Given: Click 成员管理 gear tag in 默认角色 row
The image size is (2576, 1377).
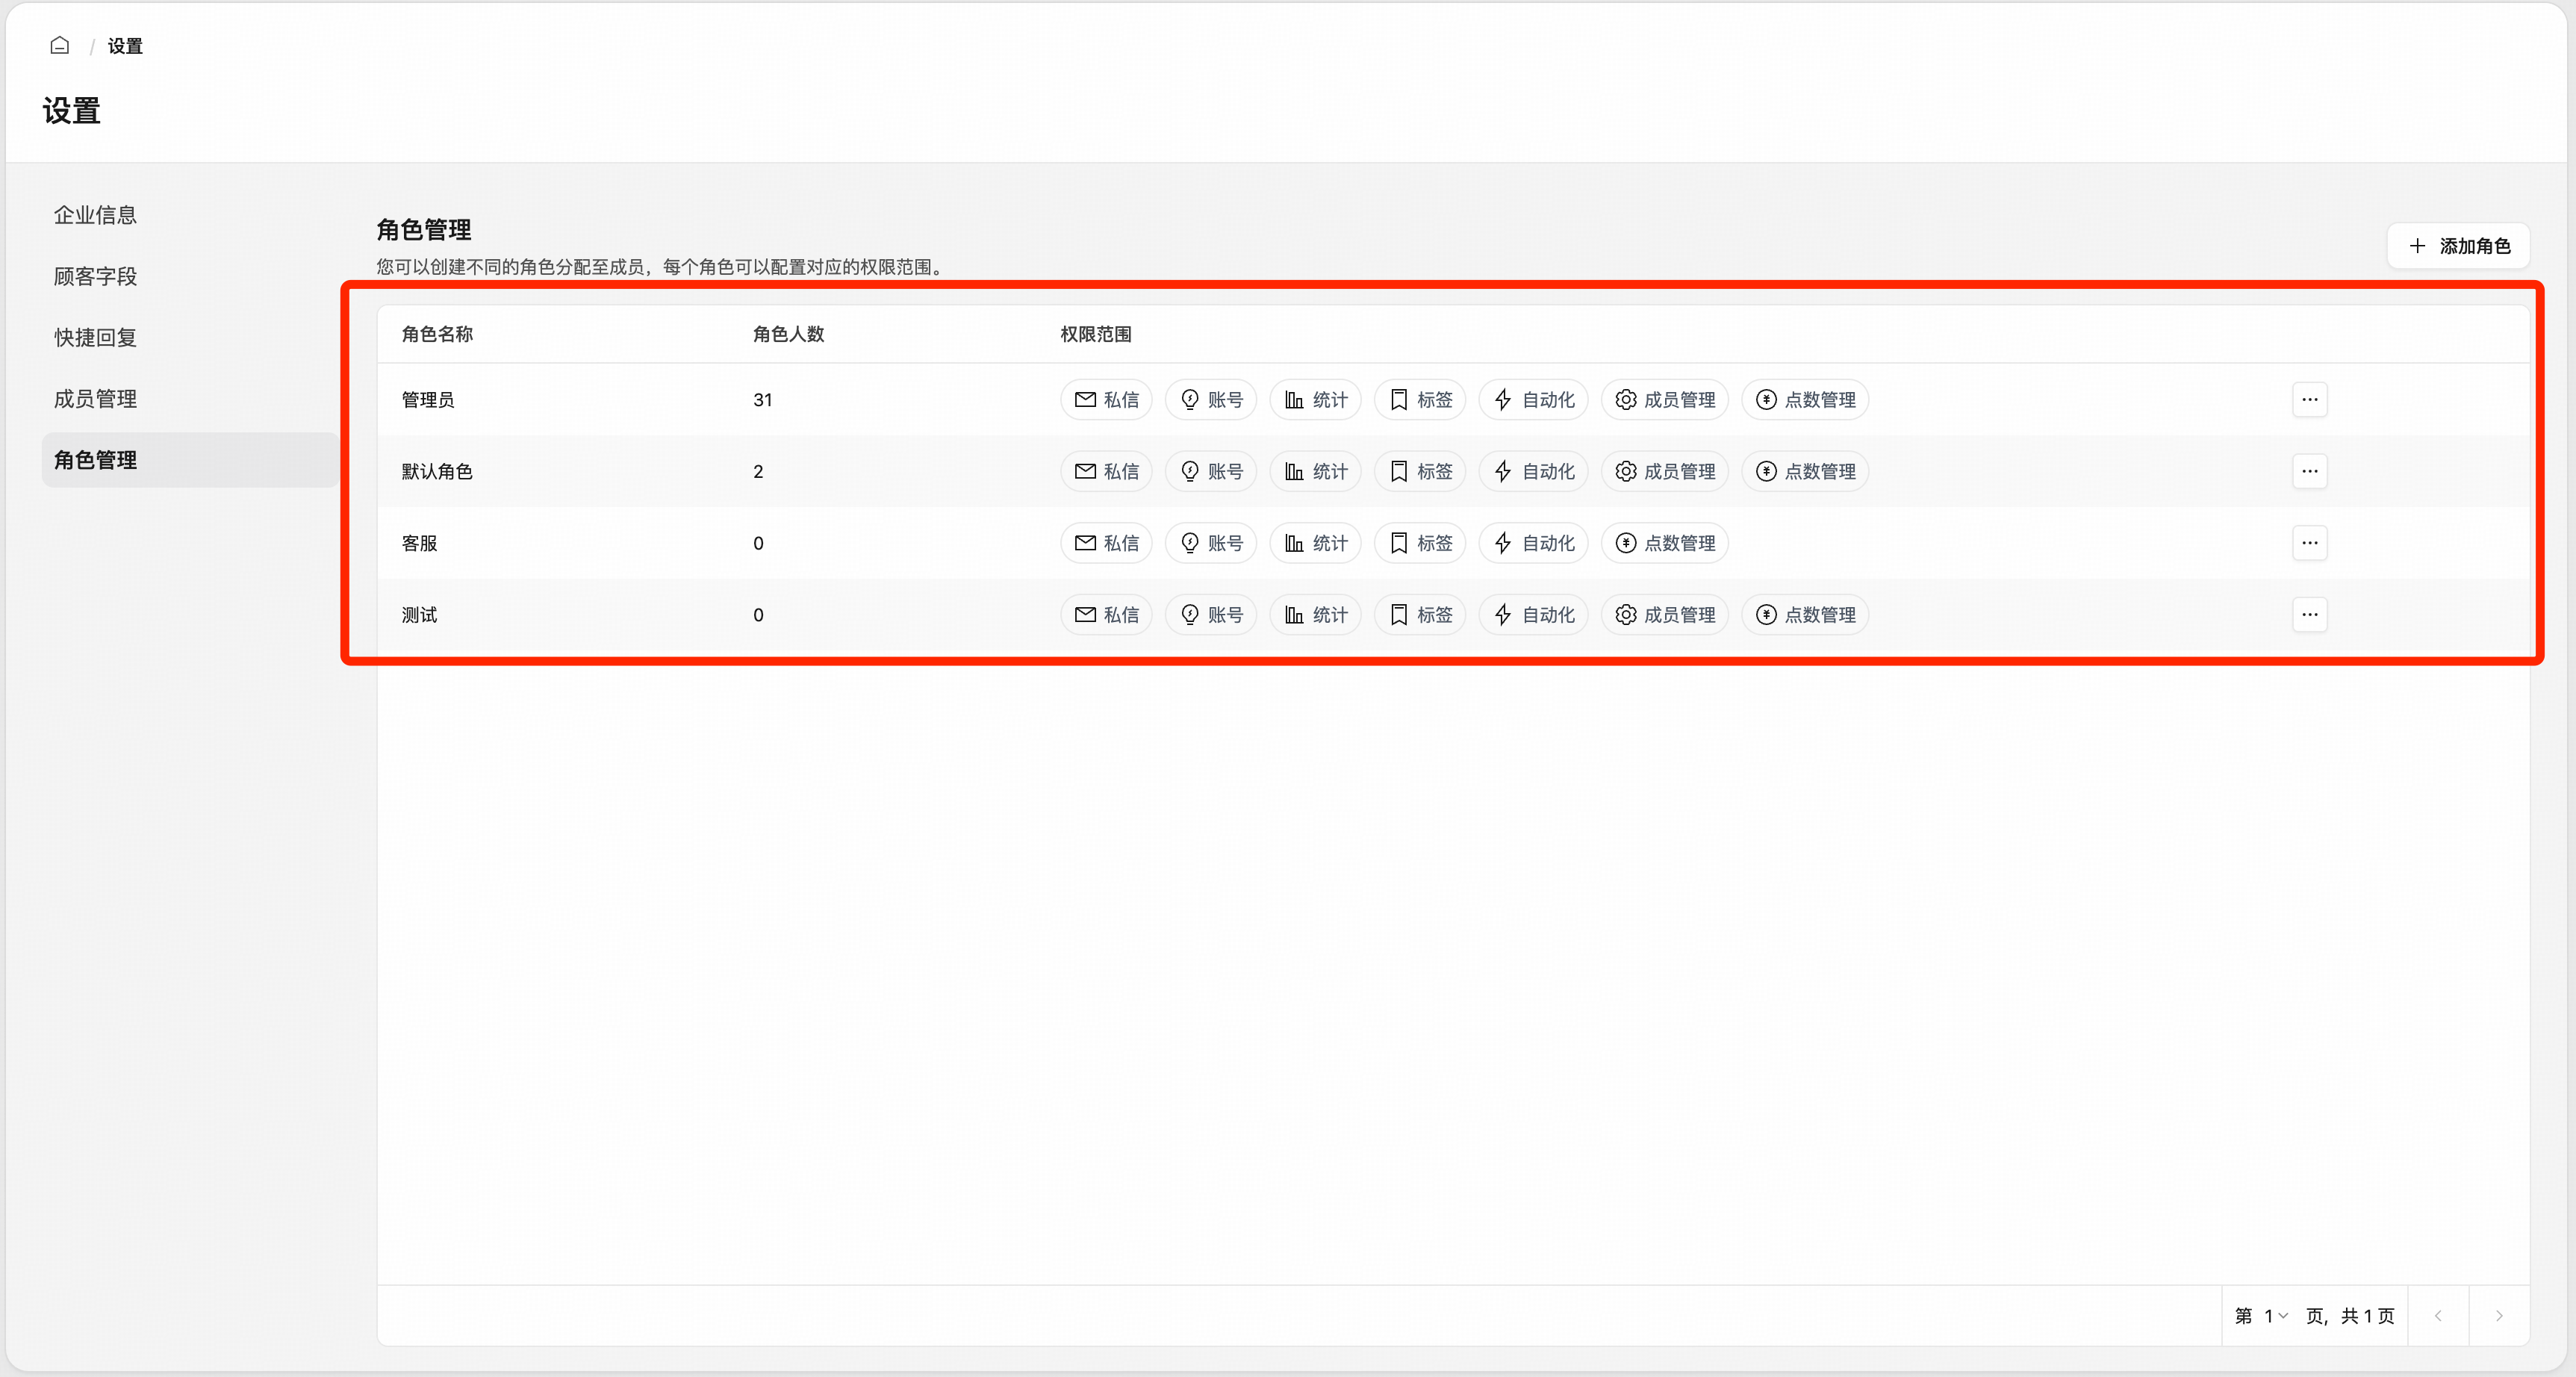Looking at the screenshot, I should (x=1664, y=472).
